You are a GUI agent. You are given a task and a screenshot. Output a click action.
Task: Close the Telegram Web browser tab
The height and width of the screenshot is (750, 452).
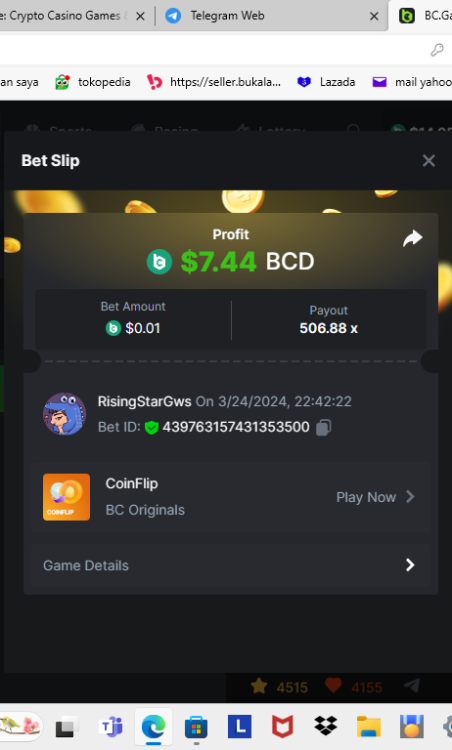[374, 16]
